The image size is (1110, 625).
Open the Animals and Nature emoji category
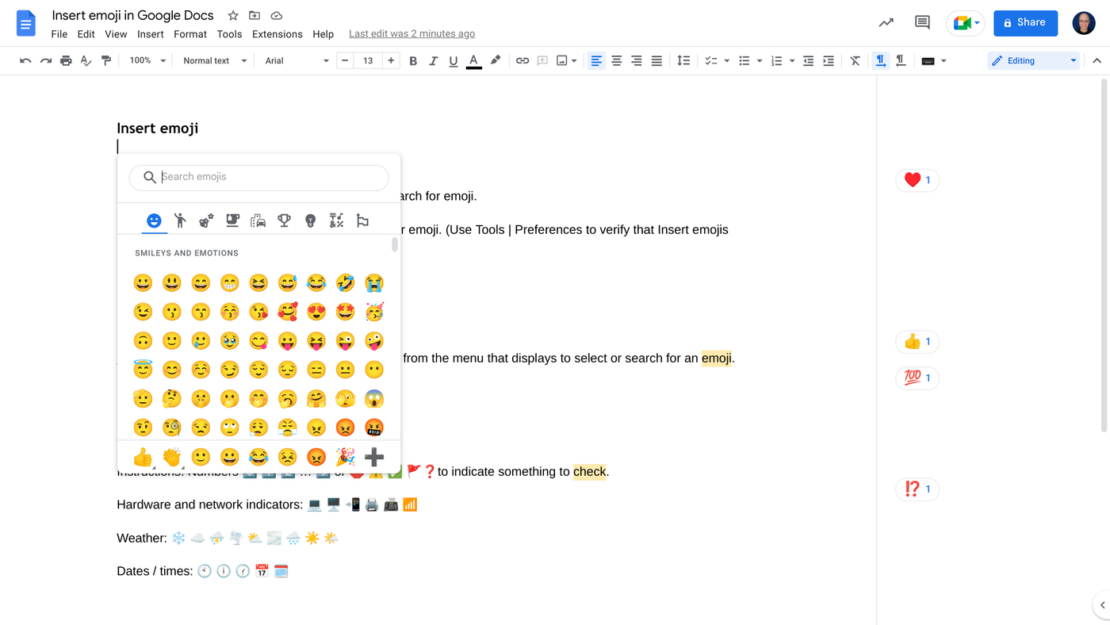206,219
